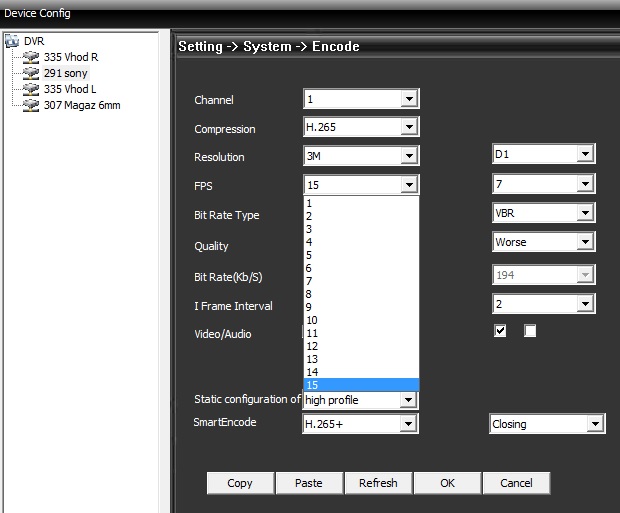Click the 291 sony camera icon
Screen dimensions: 620x513
[30, 73]
